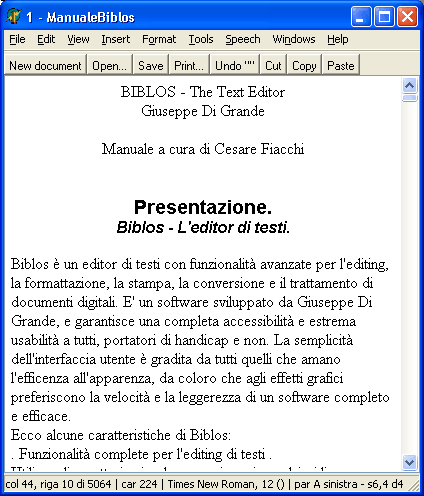Open the Tools menu

(x=201, y=39)
